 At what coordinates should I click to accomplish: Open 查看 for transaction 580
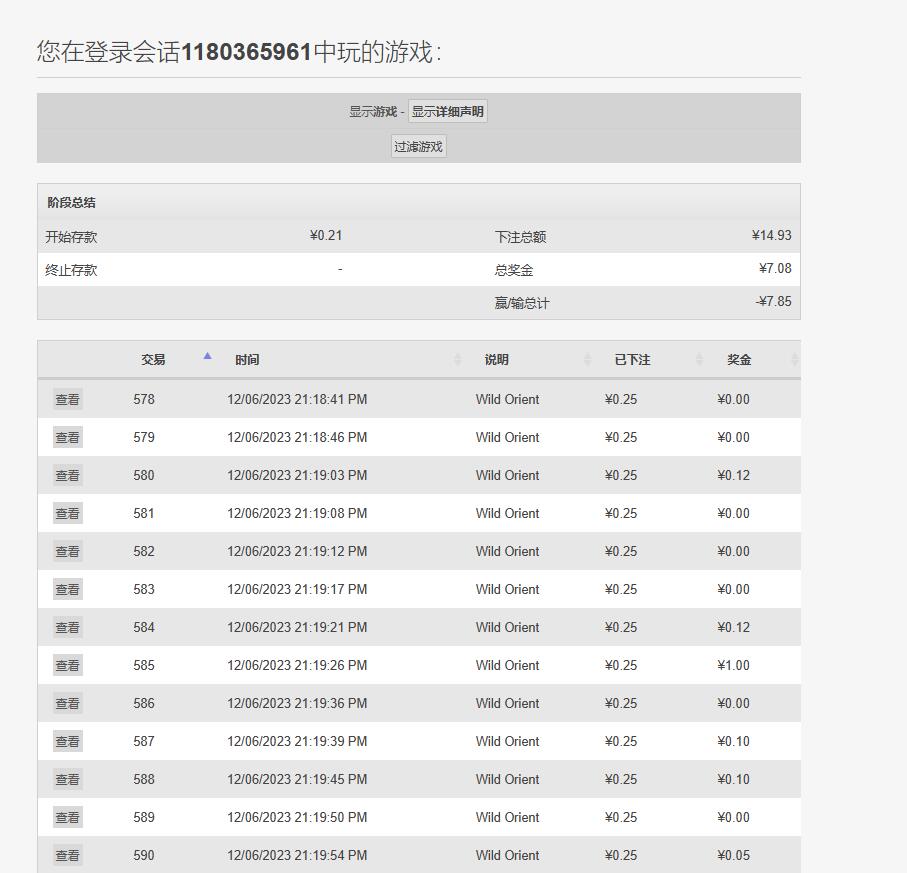pyautogui.click(x=67, y=476)
